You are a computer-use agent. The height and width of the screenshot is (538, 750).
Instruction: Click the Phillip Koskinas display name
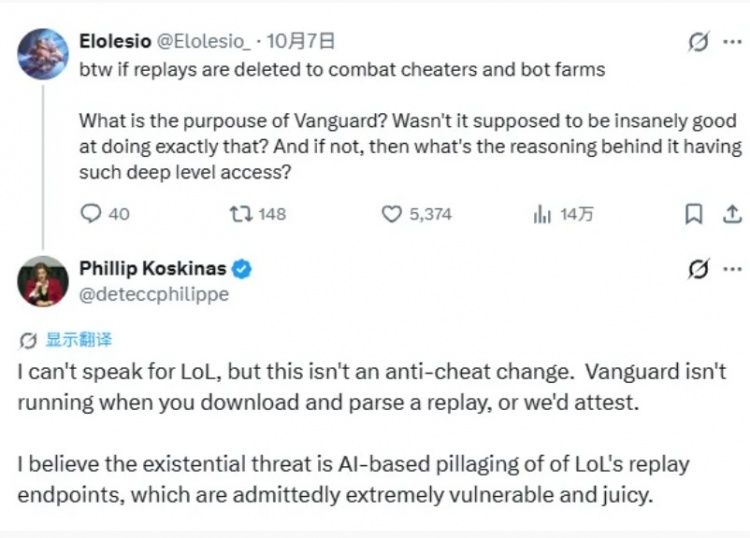tap(153, 268)
